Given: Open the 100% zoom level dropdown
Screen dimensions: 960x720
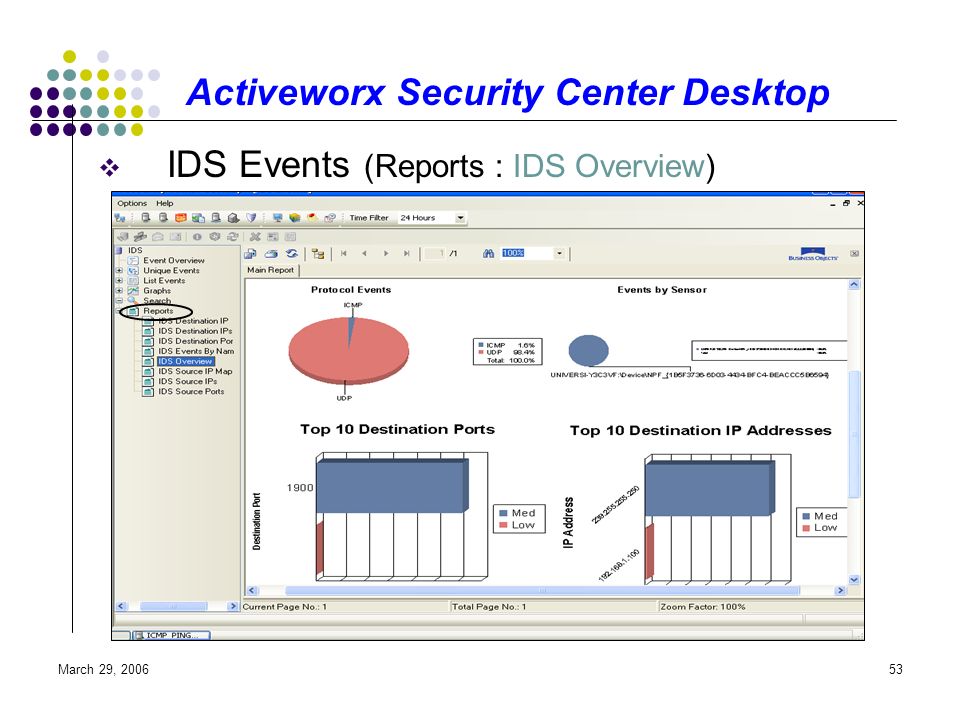Looking at the screenshot, I should (x=559, y=253).
